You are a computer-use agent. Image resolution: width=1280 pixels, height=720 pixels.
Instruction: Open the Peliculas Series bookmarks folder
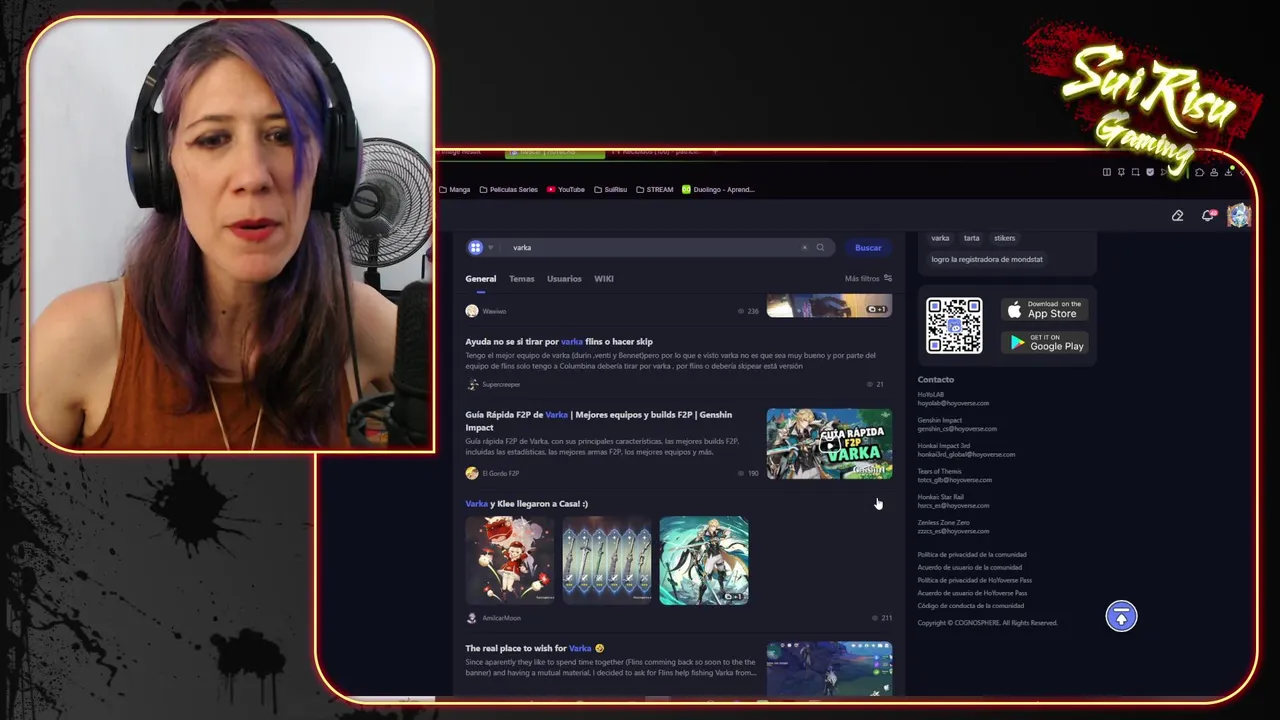508,189
